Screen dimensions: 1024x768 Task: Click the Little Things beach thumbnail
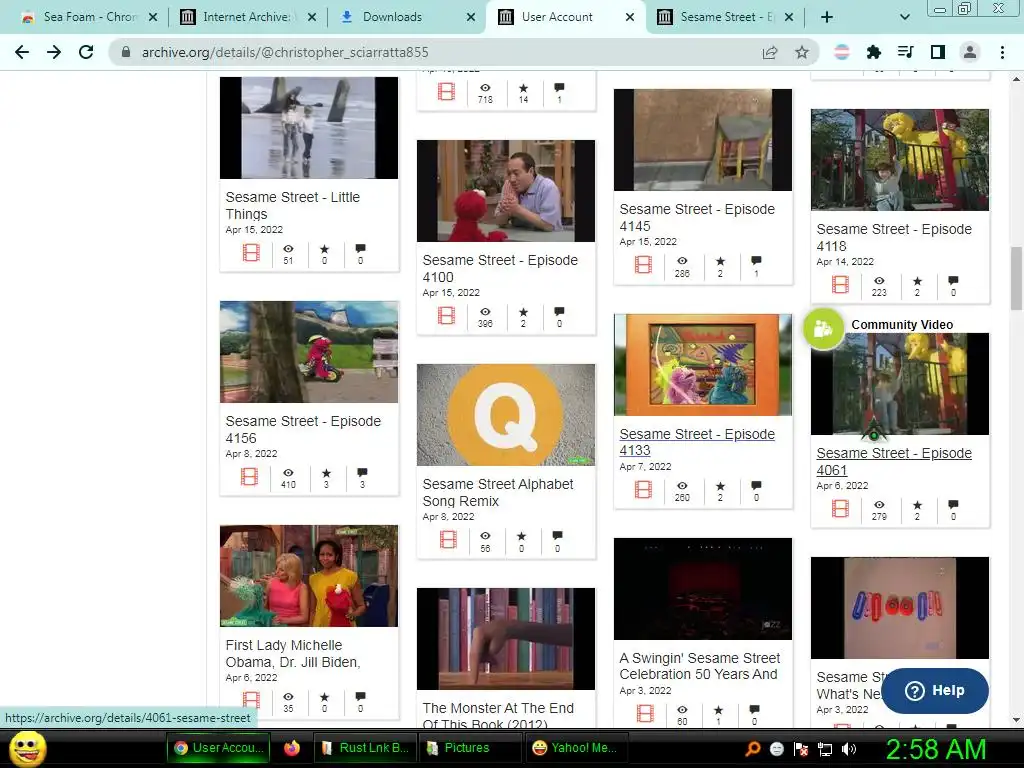click(309, 128)
